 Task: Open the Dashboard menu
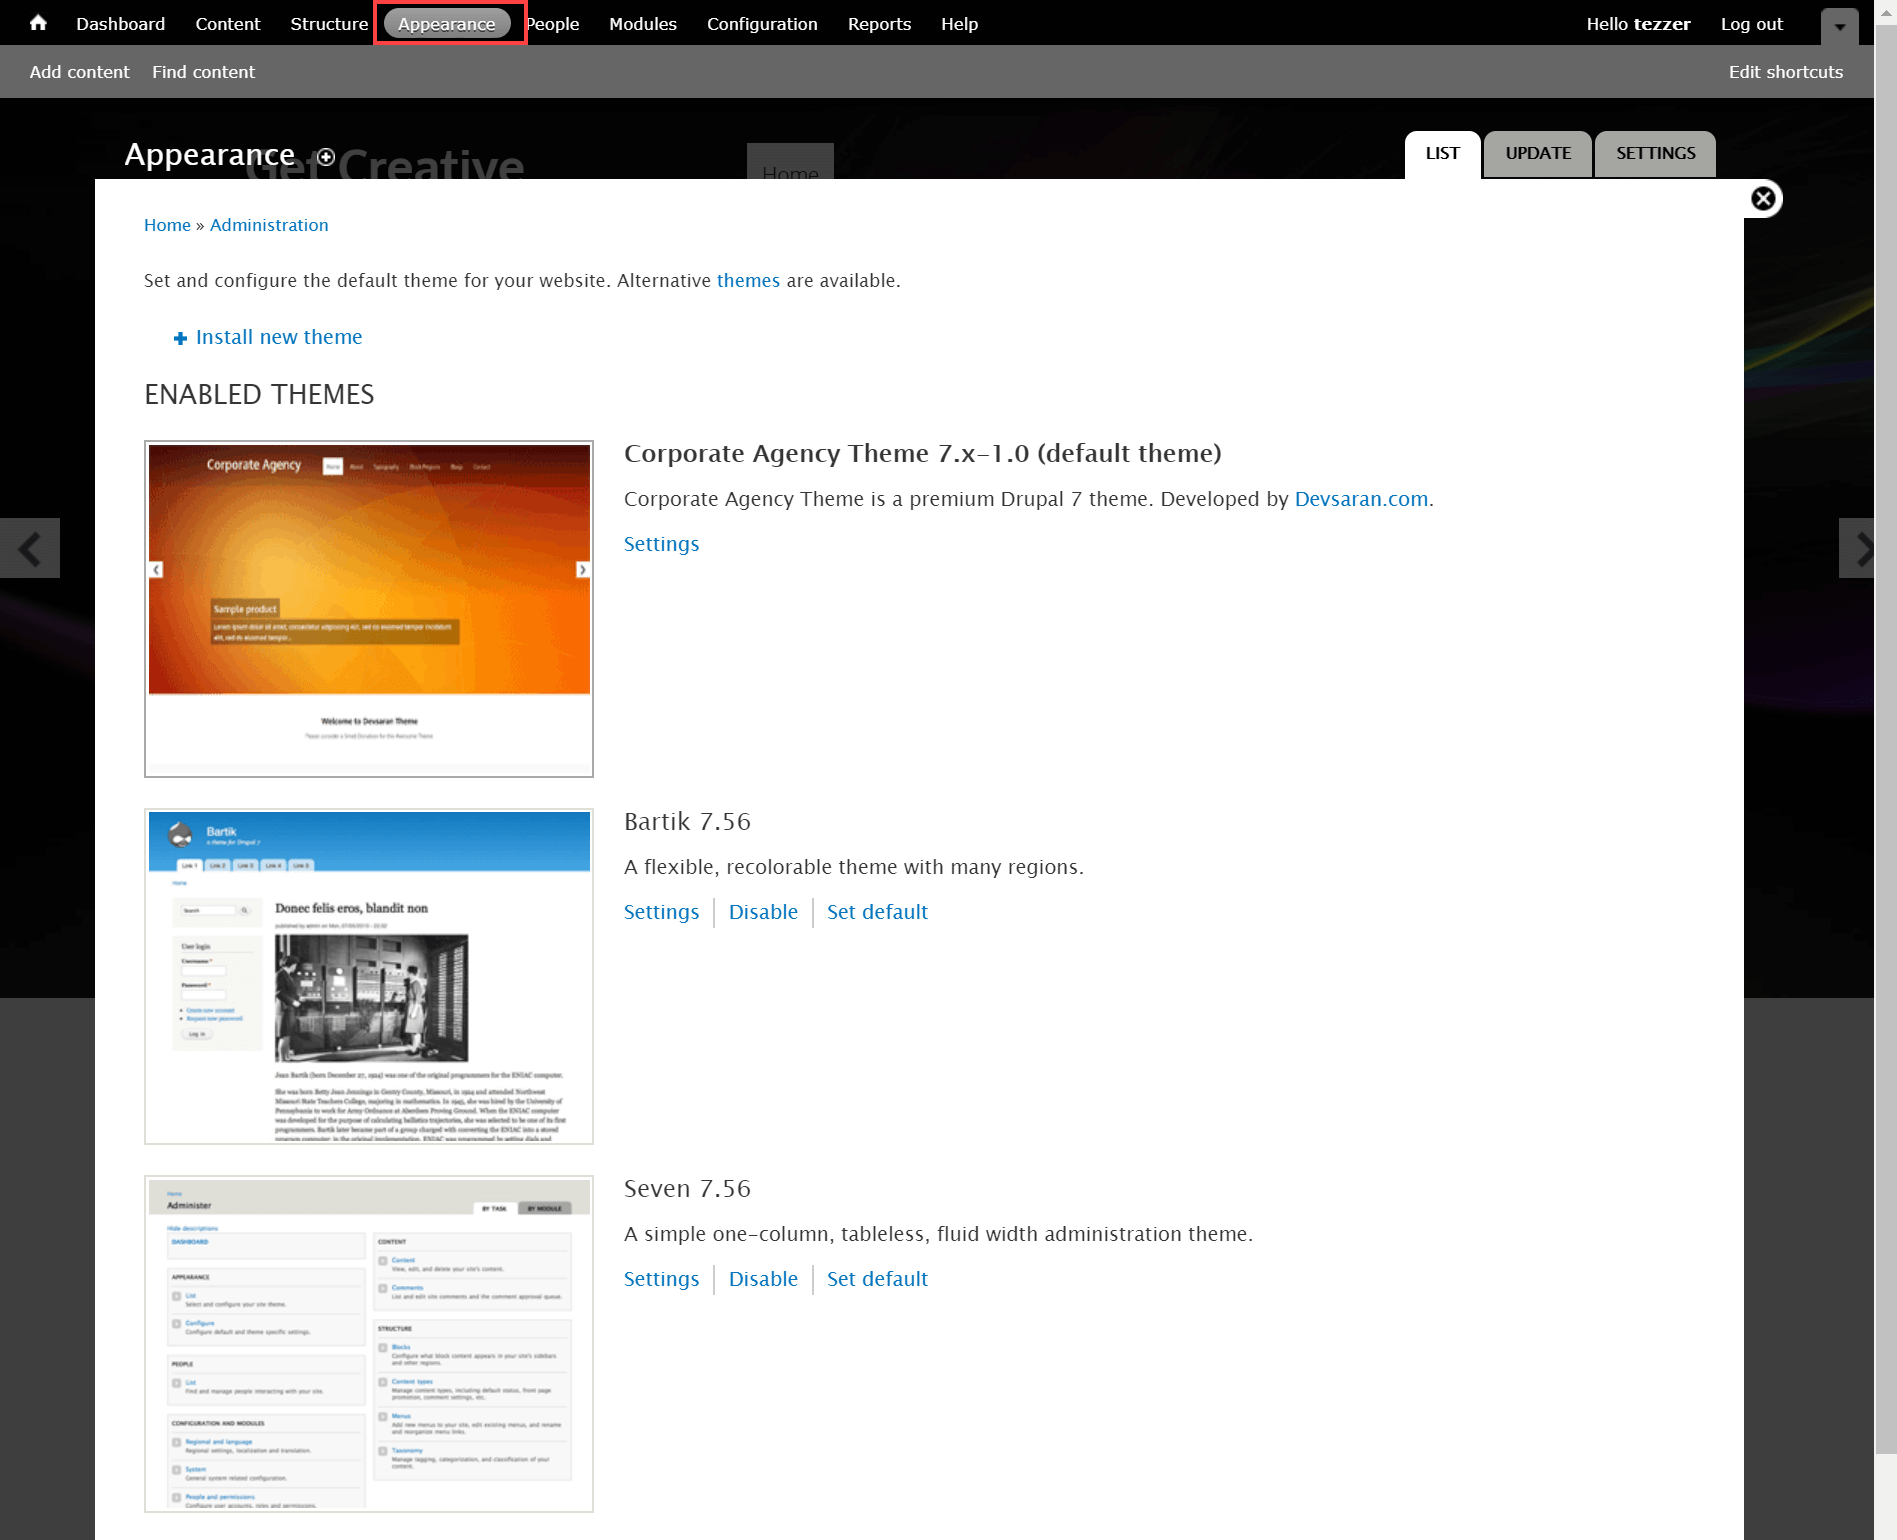tap(120, 24)
